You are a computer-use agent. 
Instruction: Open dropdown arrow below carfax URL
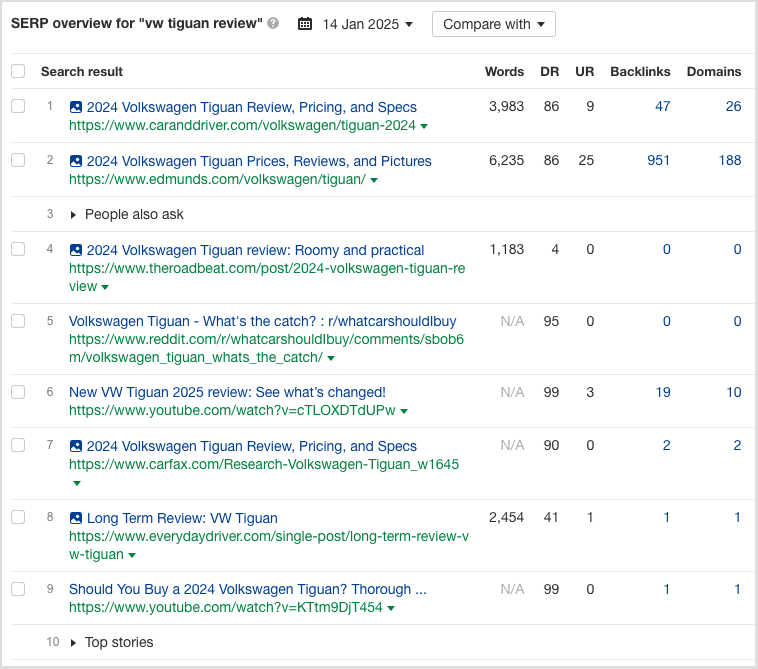(76, 483)
